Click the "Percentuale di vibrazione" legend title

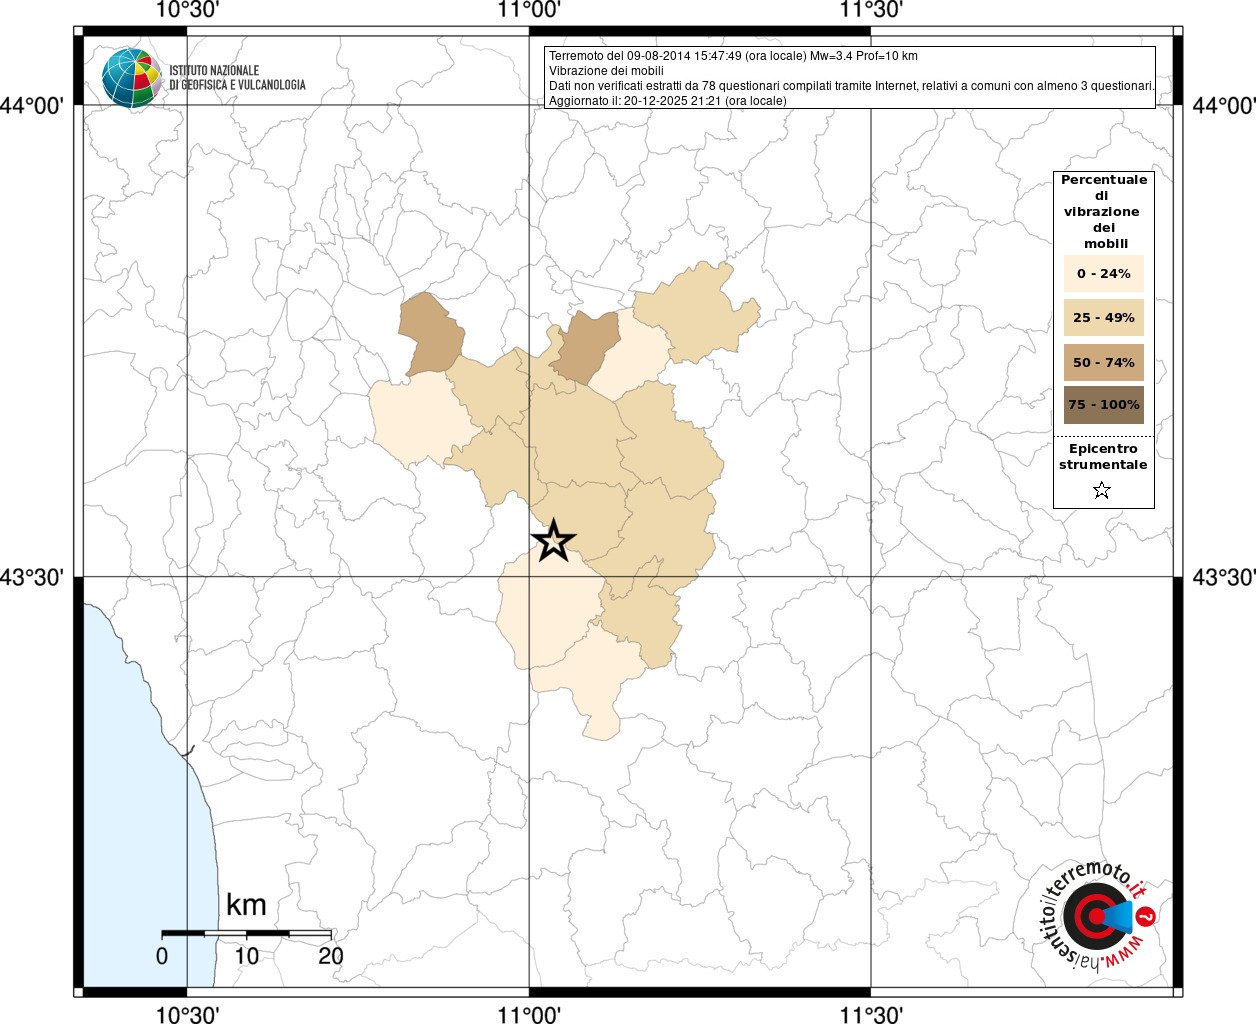point(1103,211)
